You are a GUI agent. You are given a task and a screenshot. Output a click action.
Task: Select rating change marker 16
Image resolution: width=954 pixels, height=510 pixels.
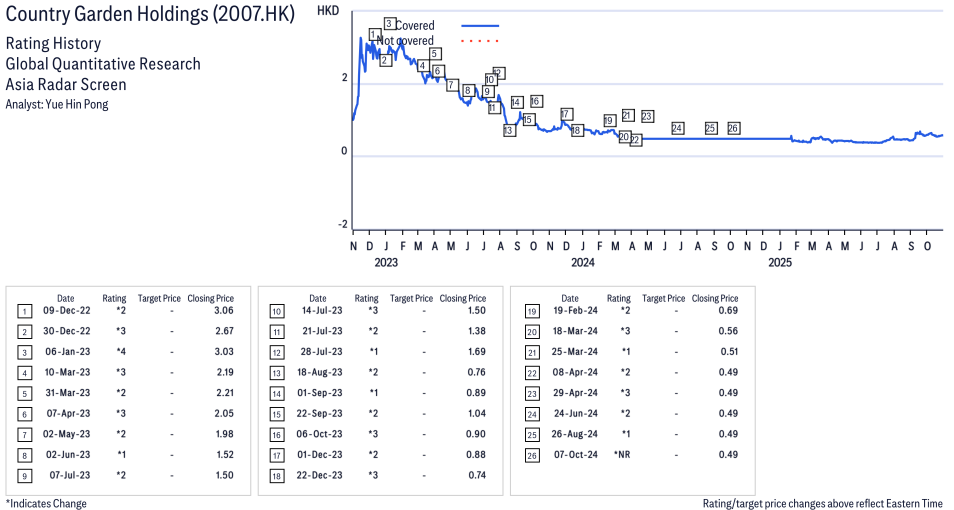point(536,101)
